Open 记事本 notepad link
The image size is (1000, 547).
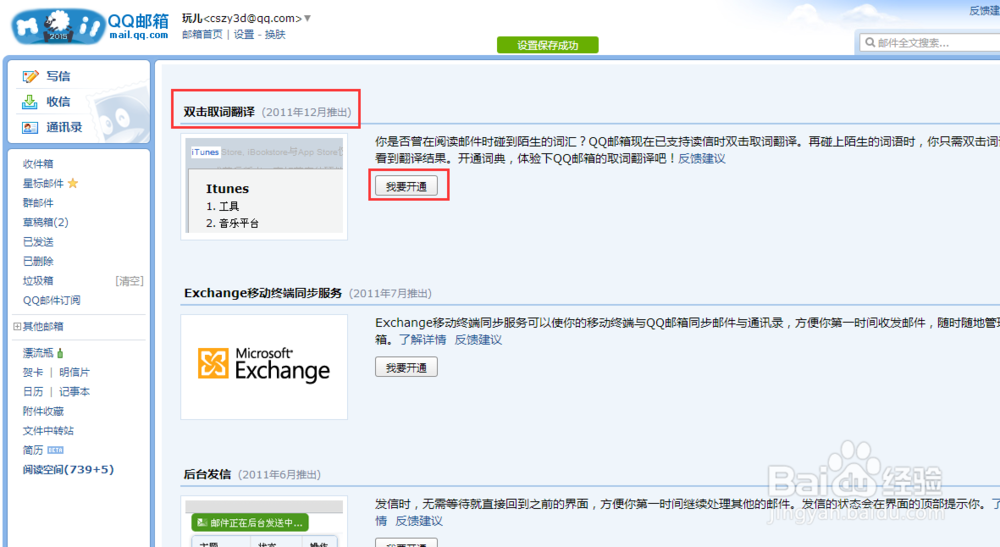(x=75, y=392)
